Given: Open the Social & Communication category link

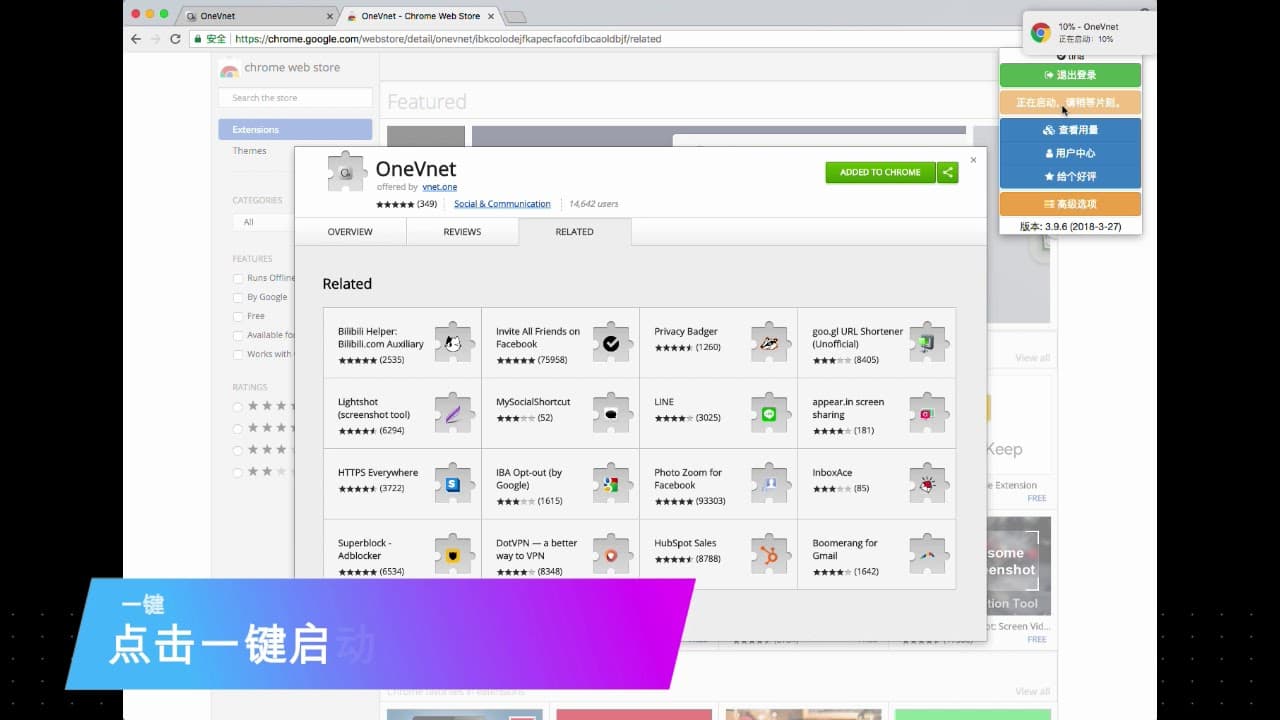Looking at the screenshot, I should [x=502, y=204].
